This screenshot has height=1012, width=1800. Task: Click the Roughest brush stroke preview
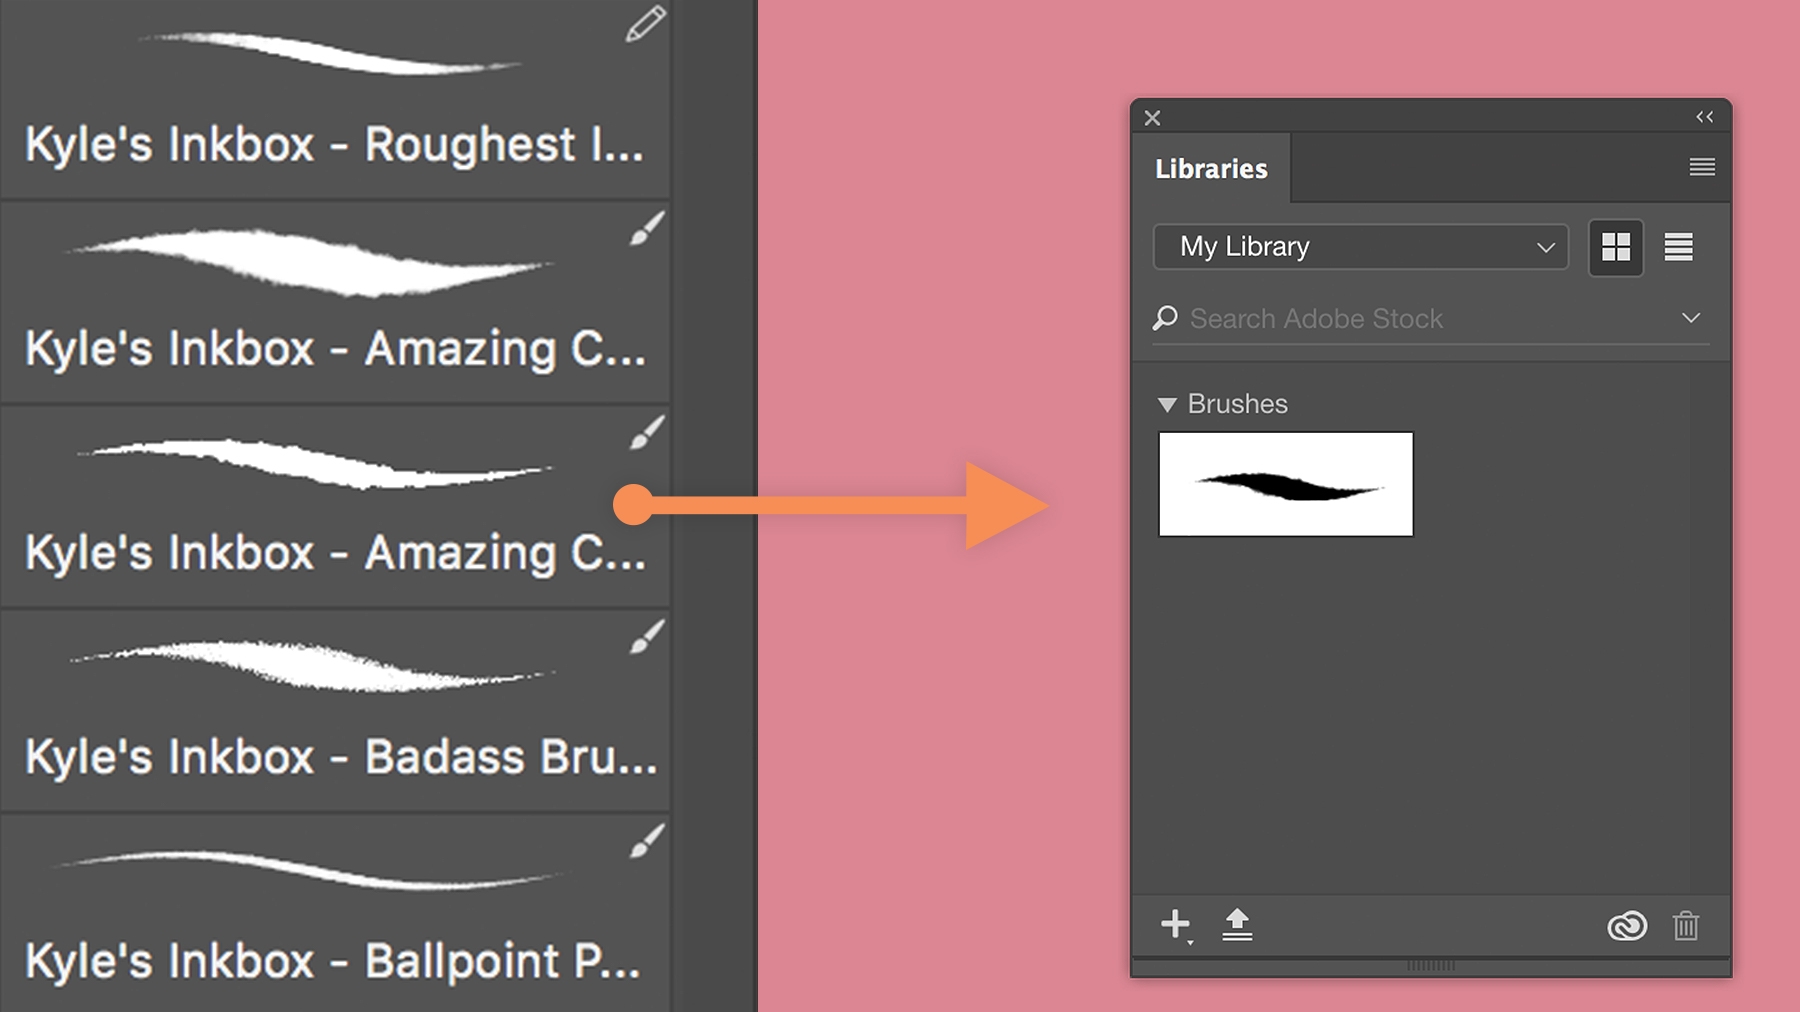tap(330, 52)
